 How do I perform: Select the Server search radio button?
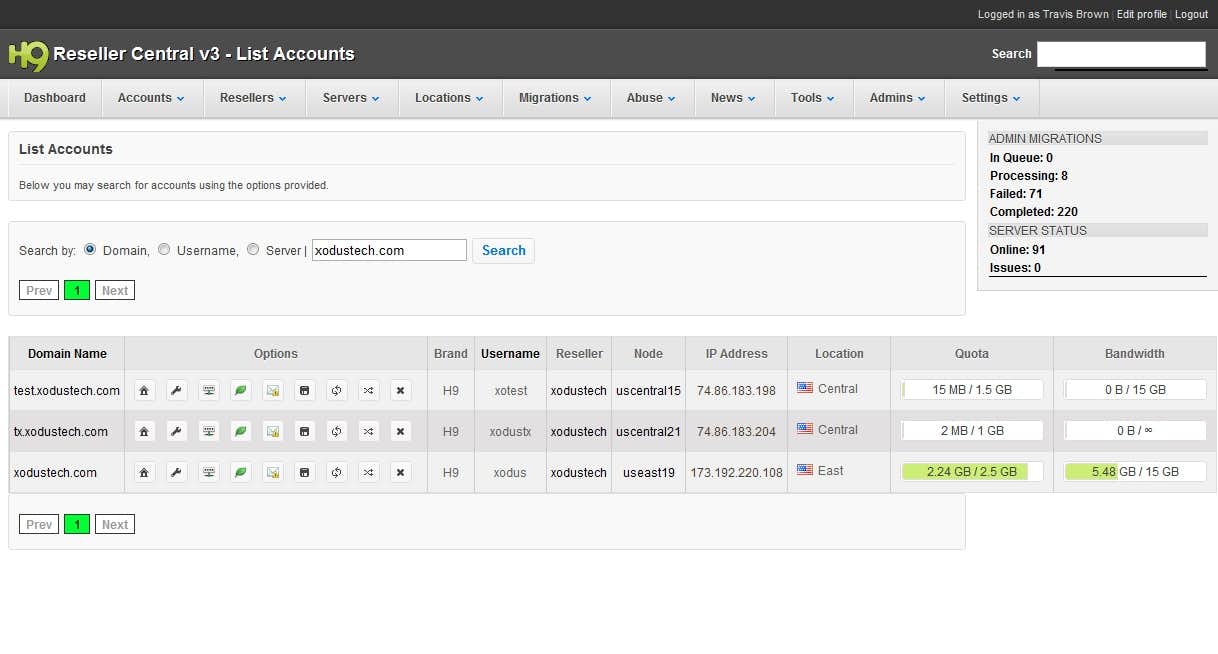pos(253,249)
